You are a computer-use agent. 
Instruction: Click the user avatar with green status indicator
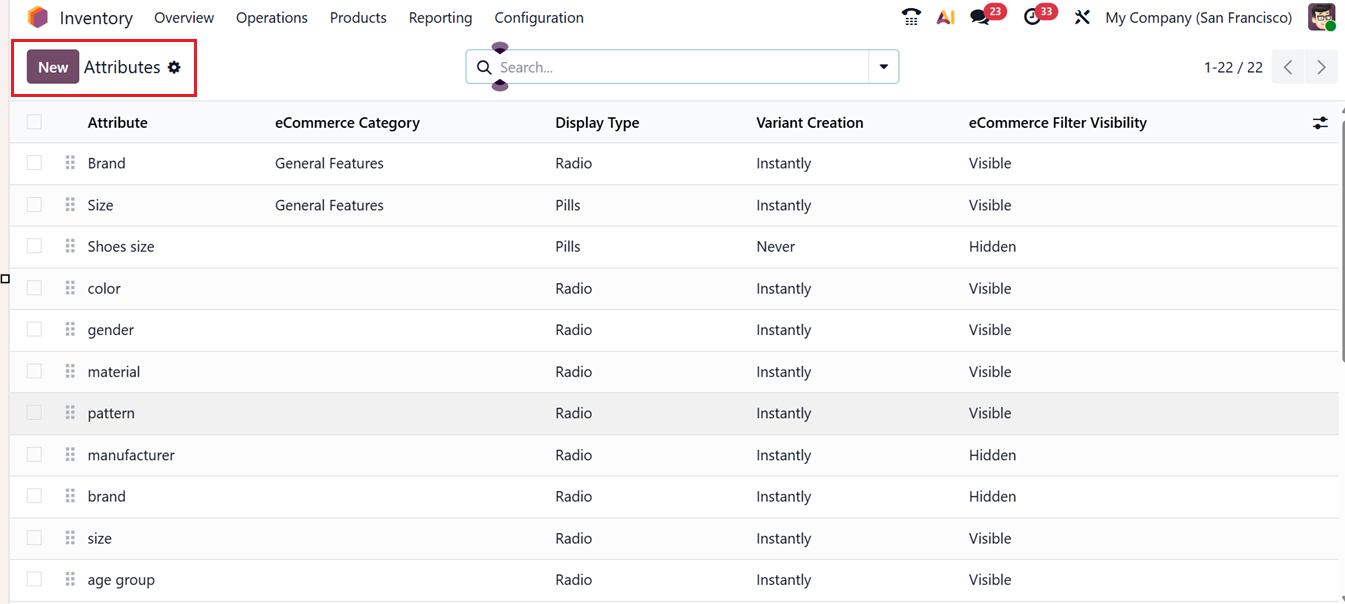[x=1322, y=17]
